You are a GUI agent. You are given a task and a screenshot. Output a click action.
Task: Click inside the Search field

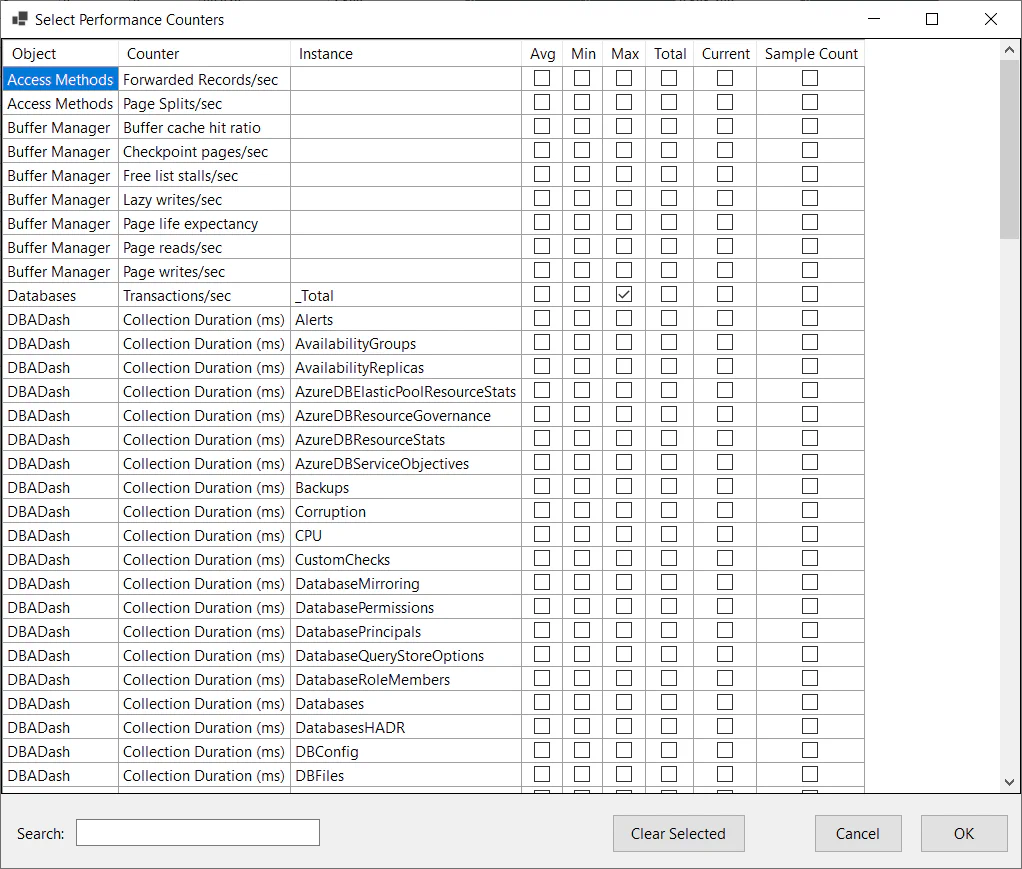[197, 832]
